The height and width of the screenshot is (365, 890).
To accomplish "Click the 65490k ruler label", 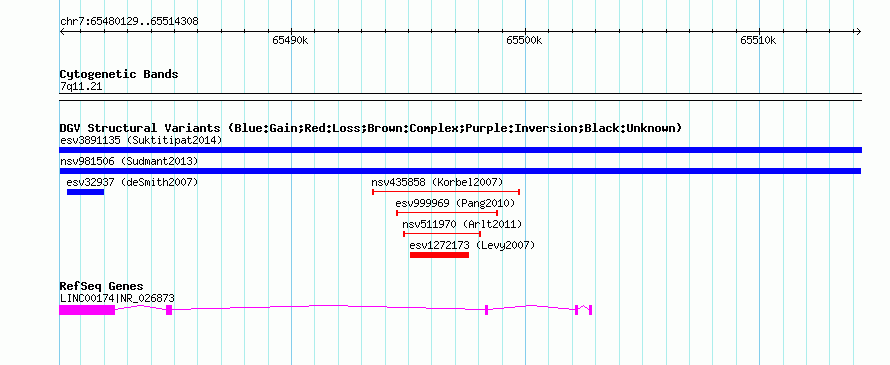I will [x=290, y=40].
